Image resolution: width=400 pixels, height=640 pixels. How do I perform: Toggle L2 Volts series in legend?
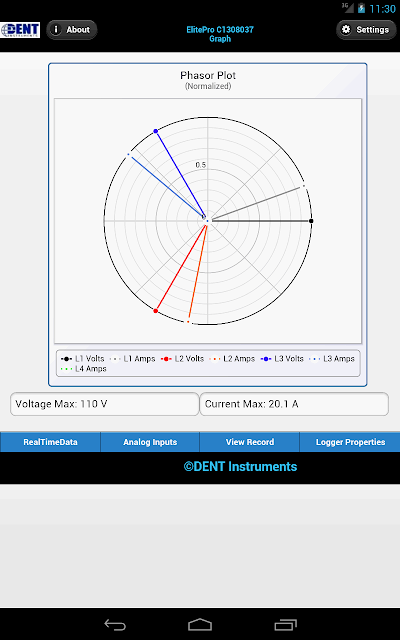182,359
